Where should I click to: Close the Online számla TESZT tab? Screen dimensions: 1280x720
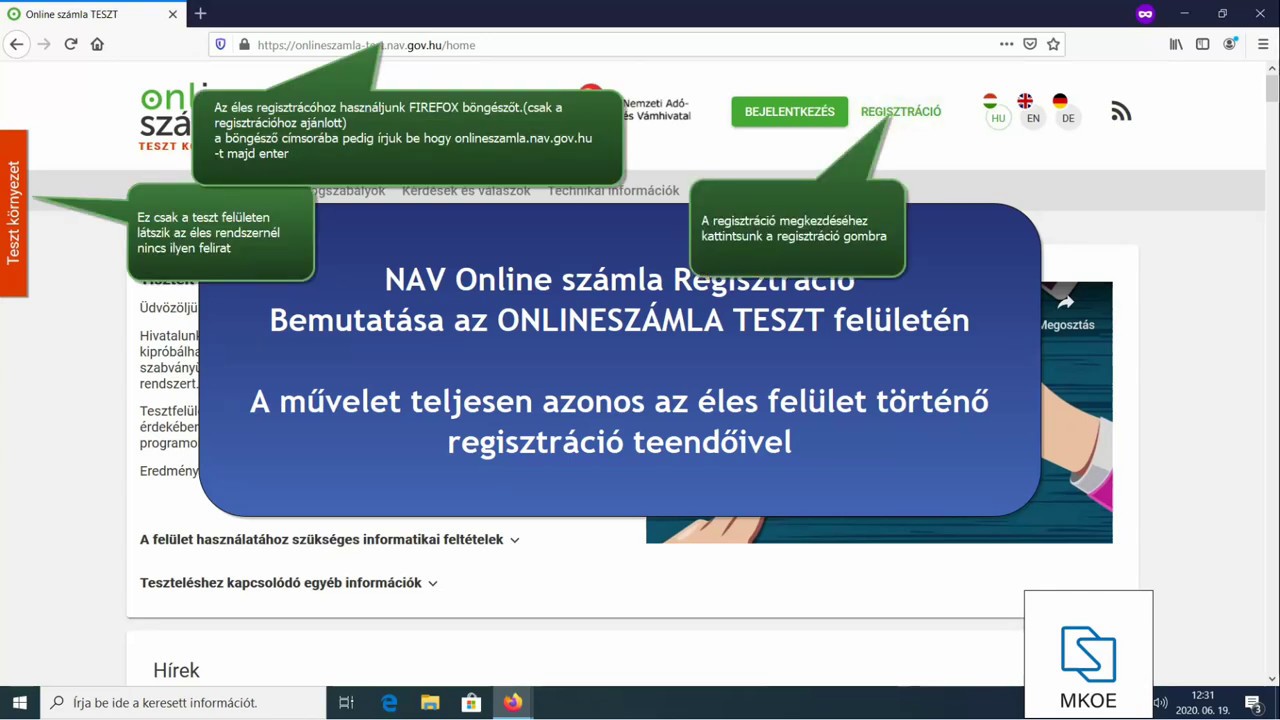[172, 14]
